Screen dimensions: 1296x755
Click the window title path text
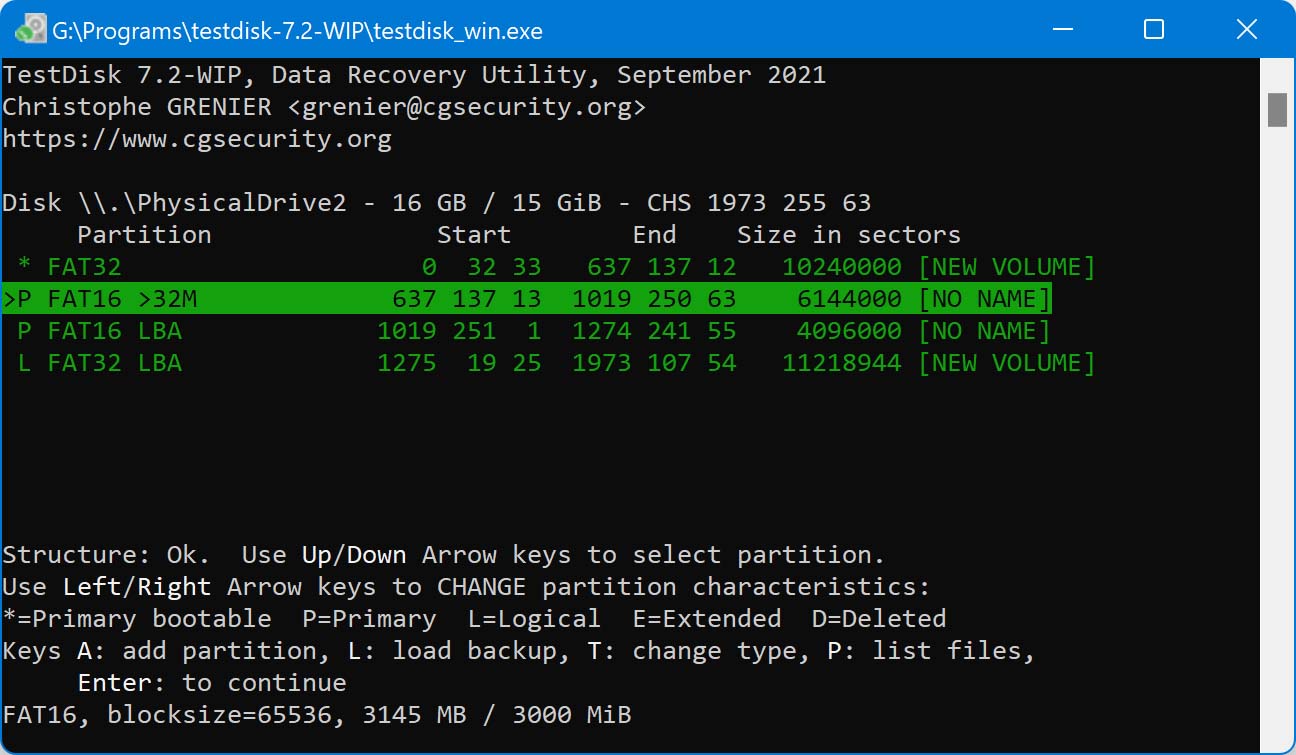(297, 31)
